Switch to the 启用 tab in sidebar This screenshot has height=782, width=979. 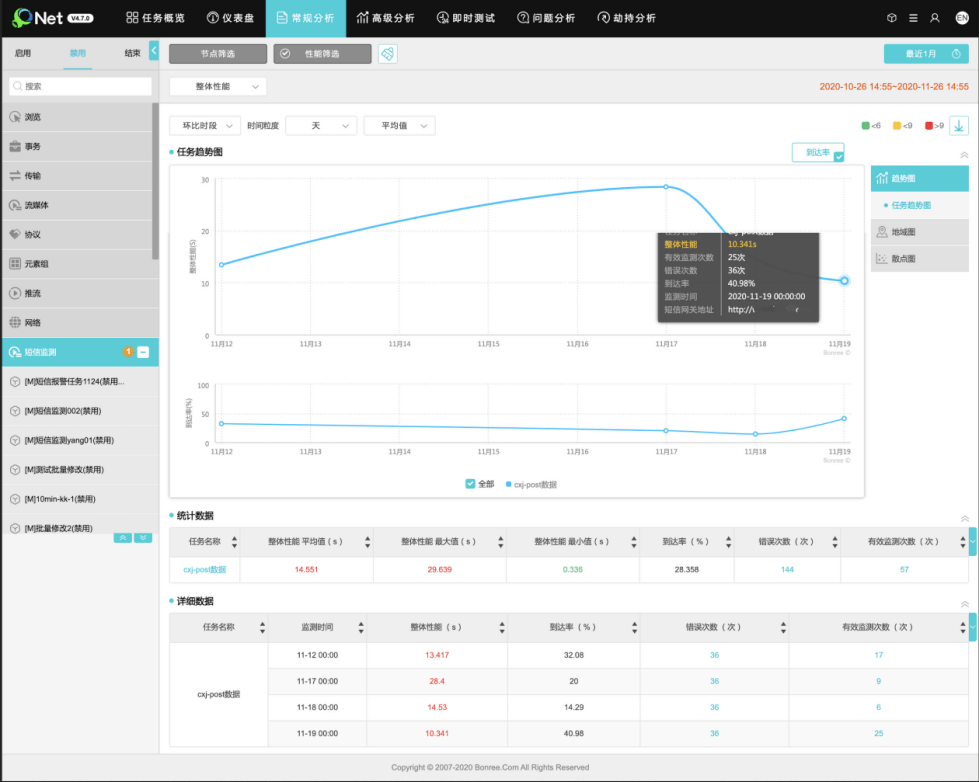[x=23, y=53]
